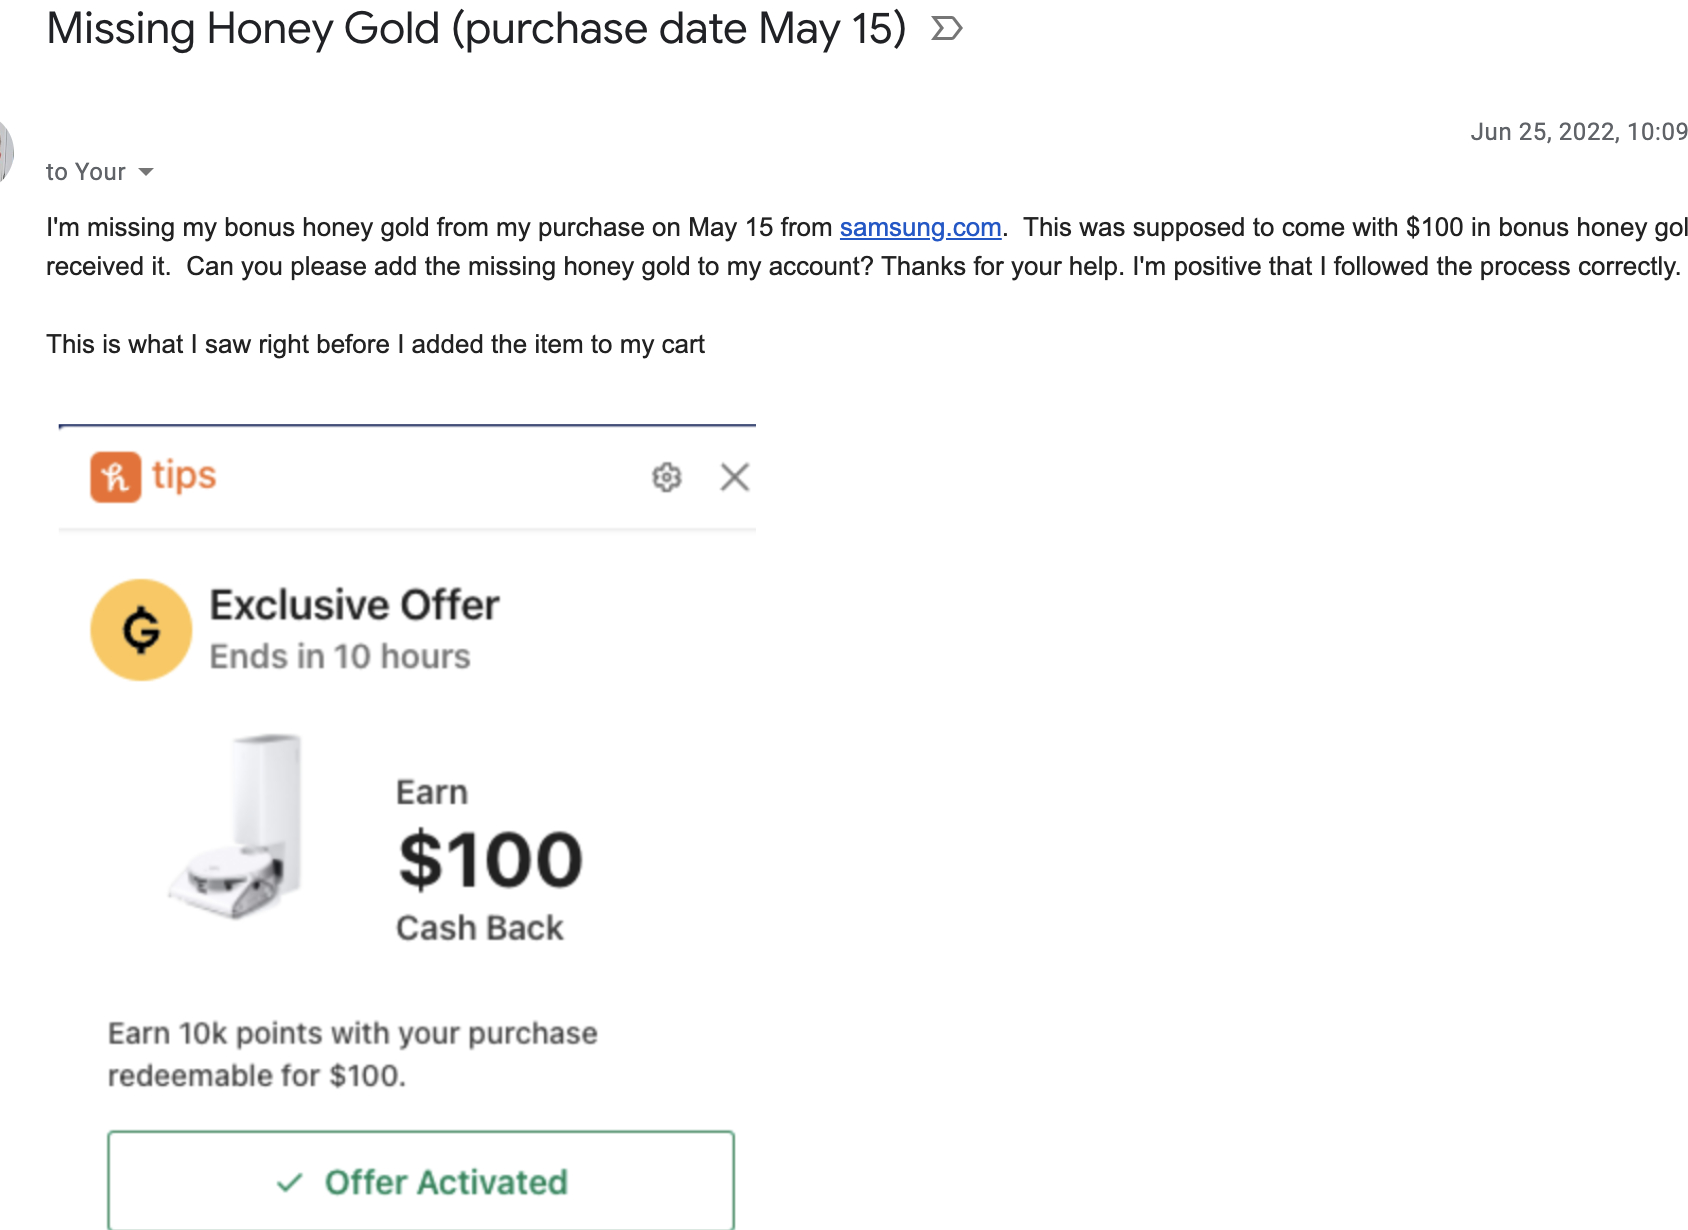Image resolution: width=1688 pixels, height=1230 pixels.
Task: Open Honey tips settings gear
Action: [x=667, y=477]
